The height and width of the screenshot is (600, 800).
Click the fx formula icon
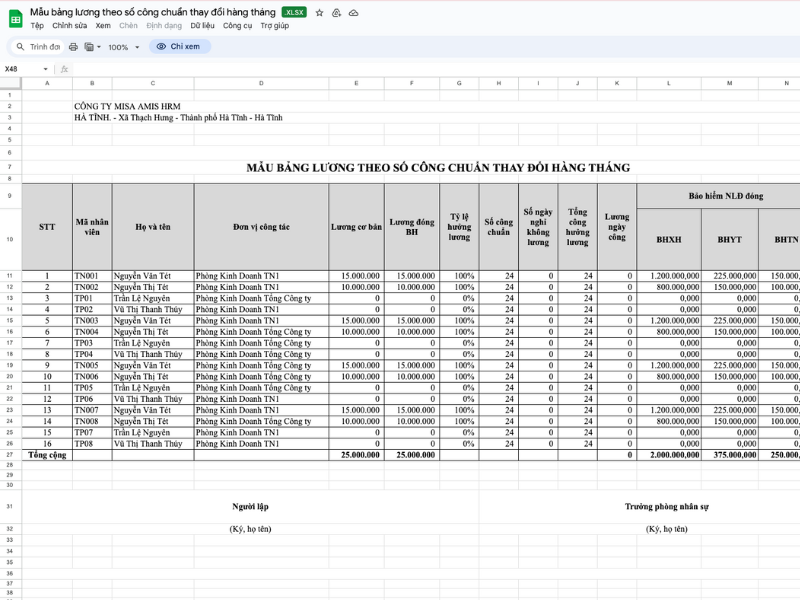click(x=64, y=69)
